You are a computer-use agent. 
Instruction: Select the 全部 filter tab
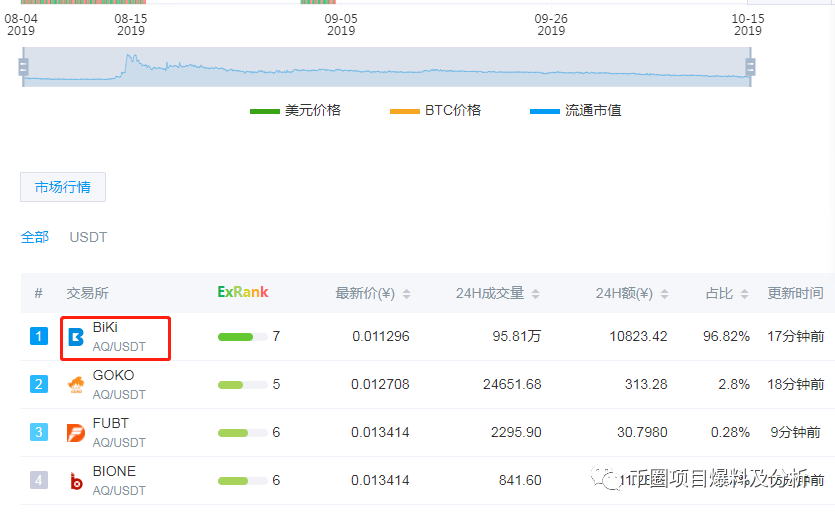tap(35, 237)
